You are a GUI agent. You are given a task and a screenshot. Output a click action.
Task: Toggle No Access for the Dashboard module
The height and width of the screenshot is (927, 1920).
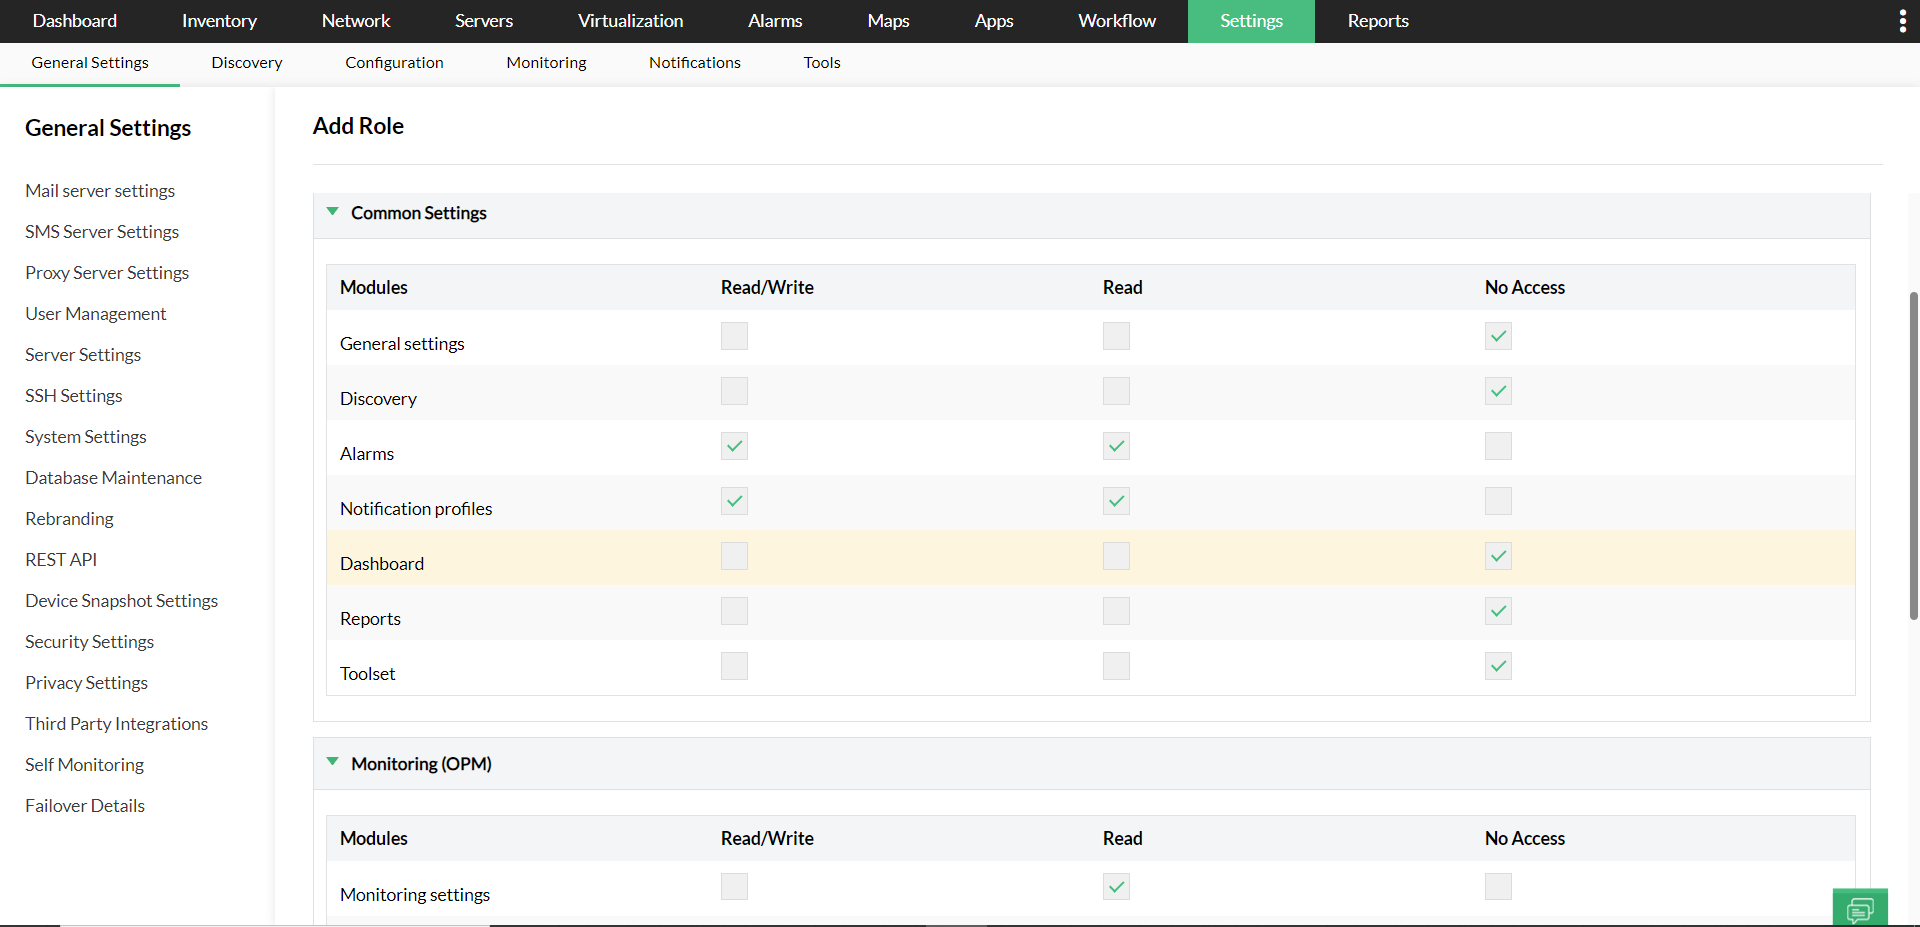point(1497,556)
